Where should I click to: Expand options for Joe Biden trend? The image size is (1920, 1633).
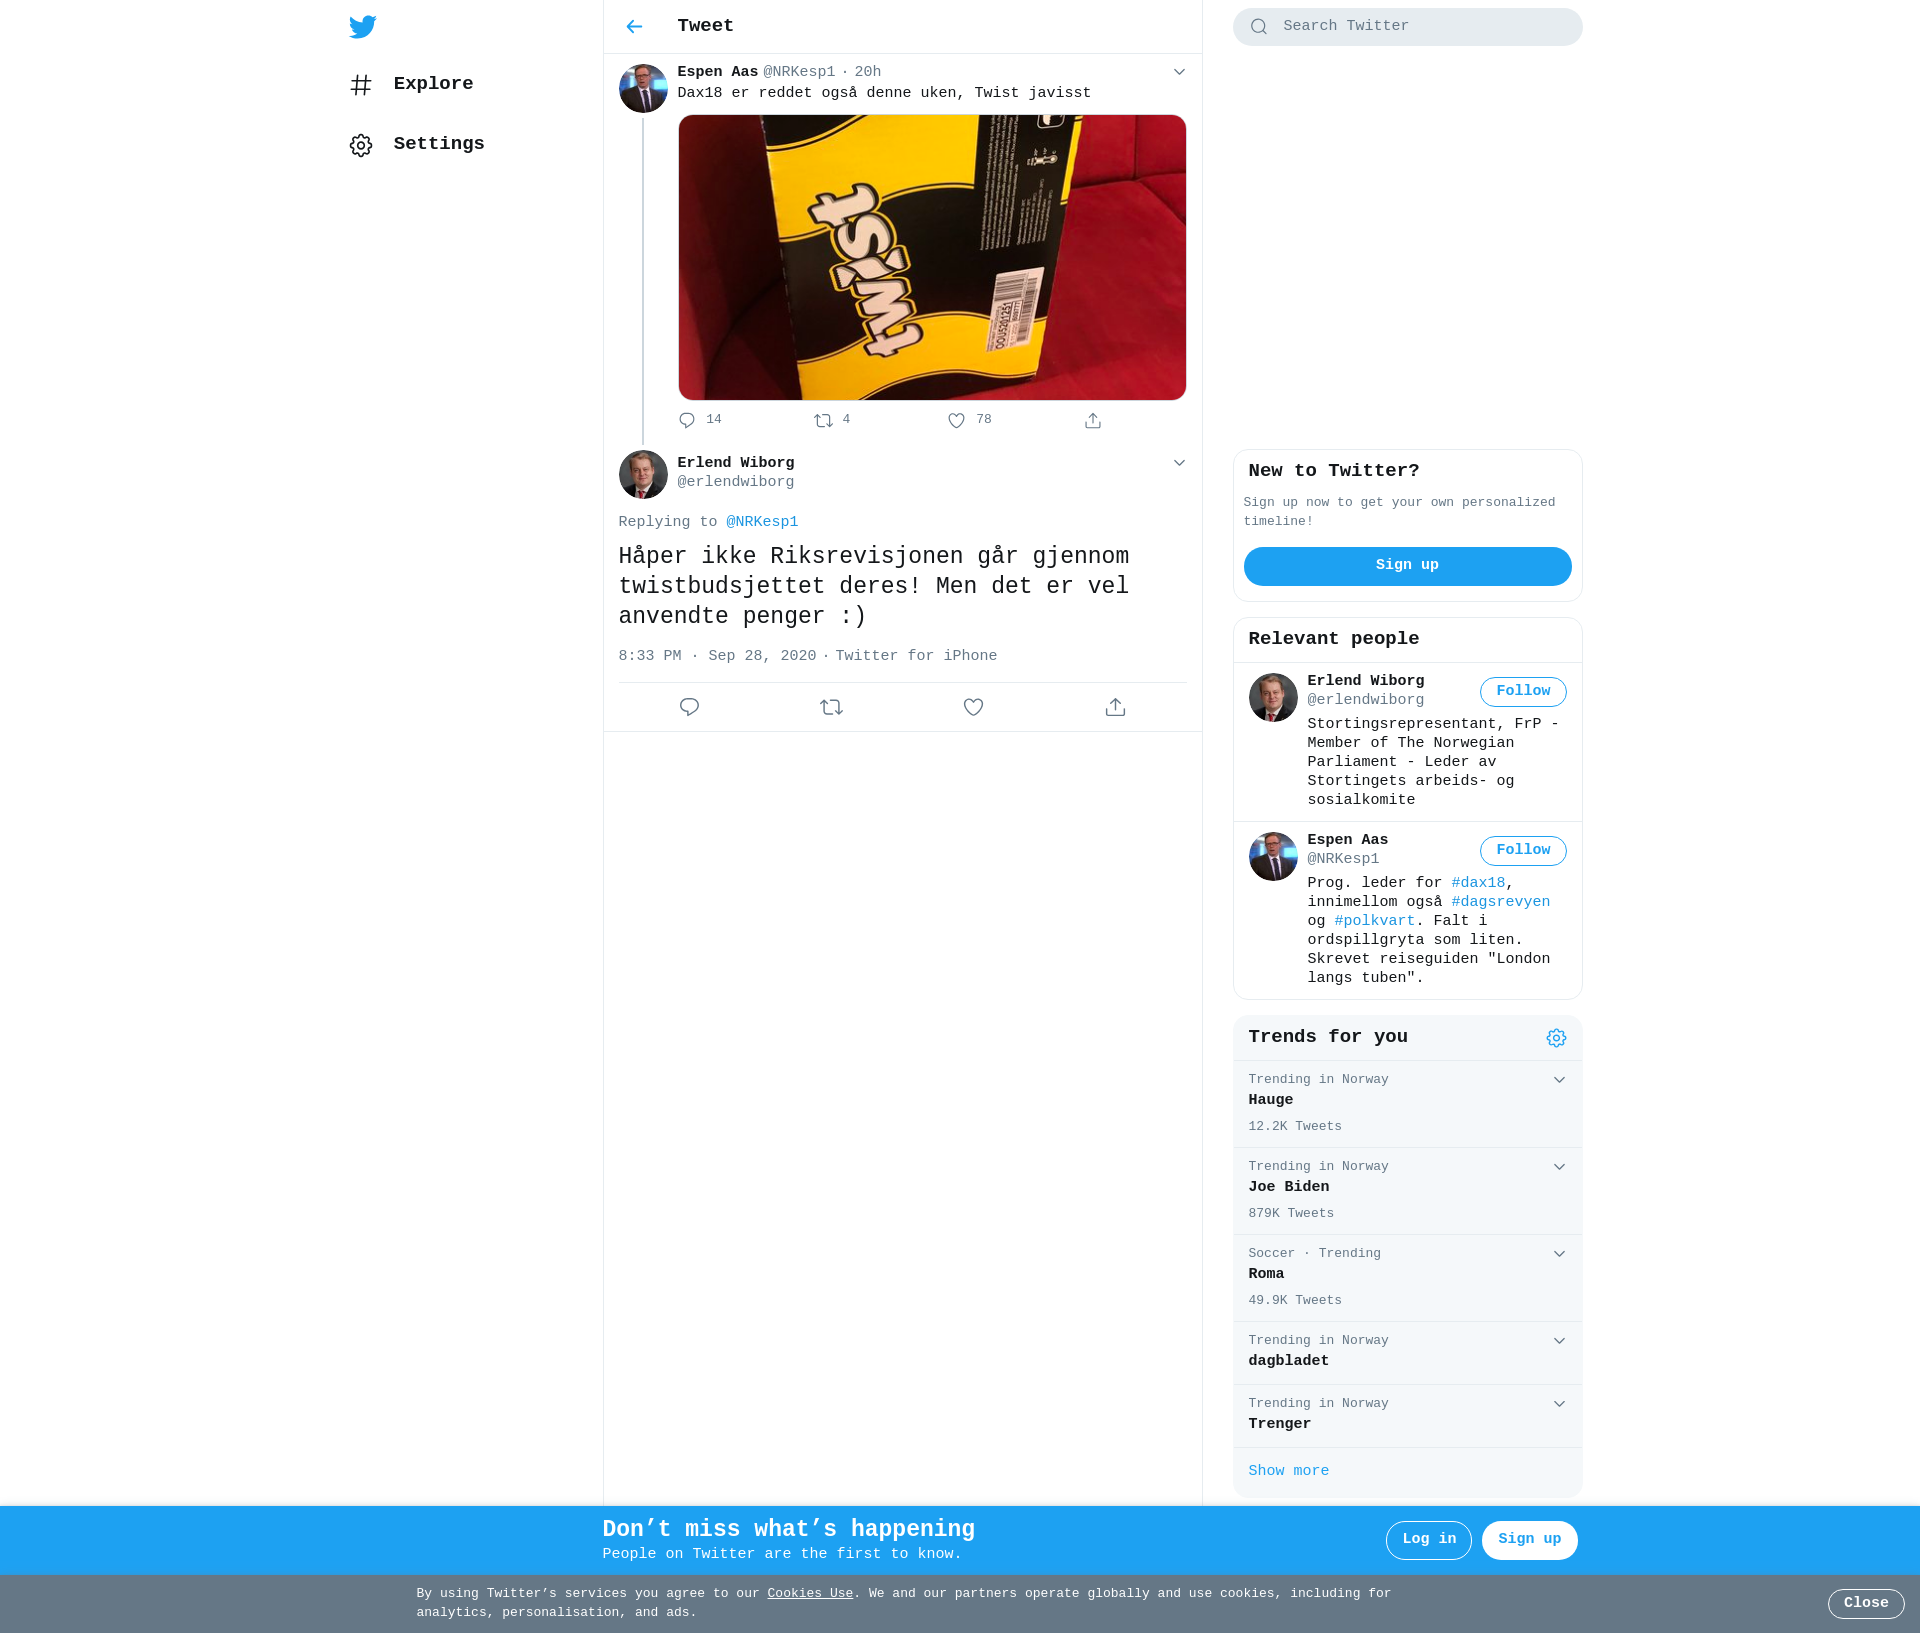1559,1167
